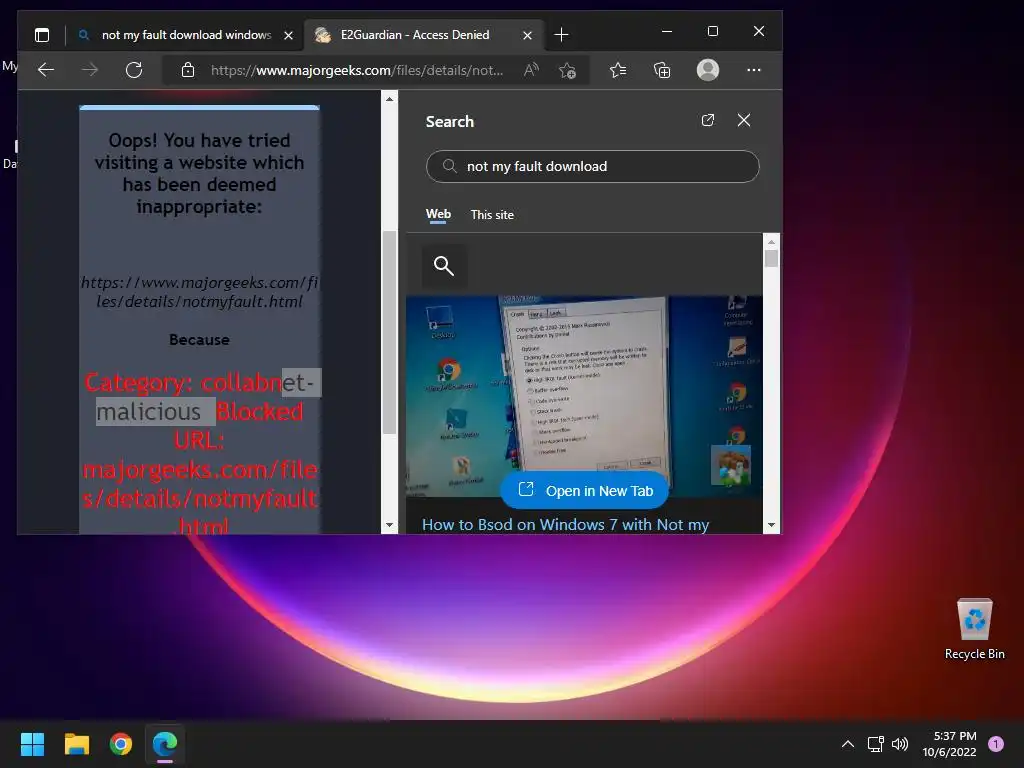Select the E2Guardian - Access Denied tab

pos(415,35)
